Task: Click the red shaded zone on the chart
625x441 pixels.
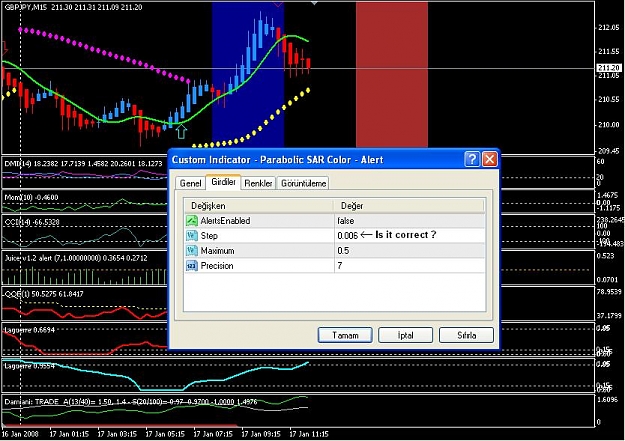Action: 392,75
